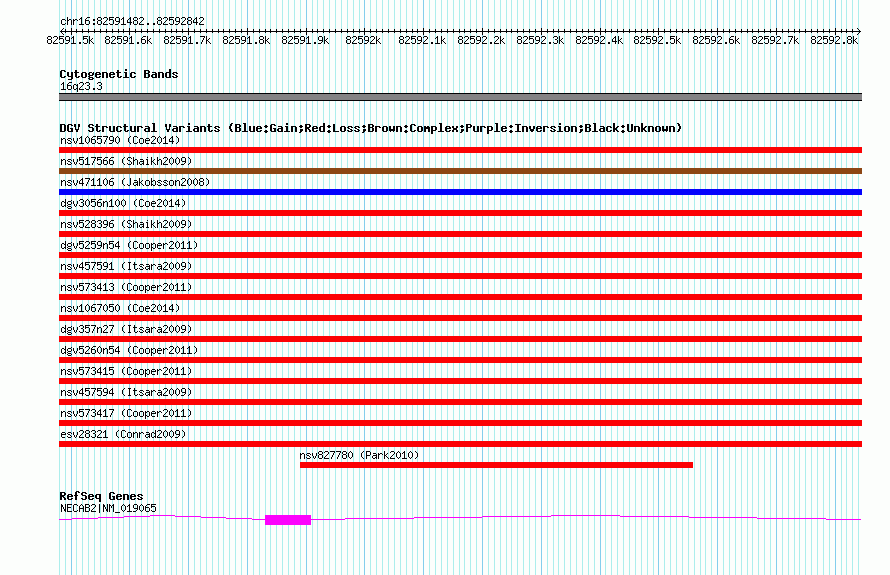The width and height of the screenshot is (890, 575).
Task: Click dgv357n27 (Itsara2009) variant label
Action: 126,329
